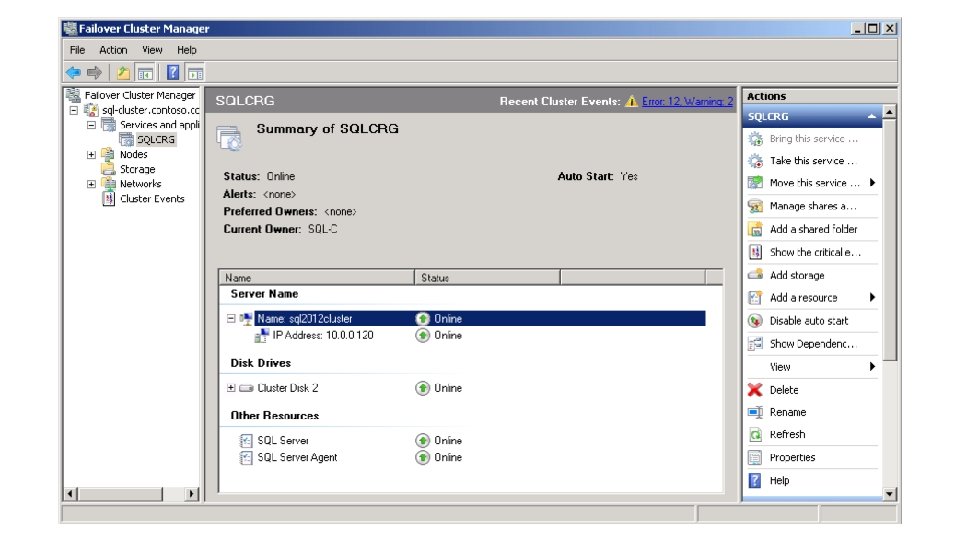The image size is (960, 540).
Task: Click the Add storage icon
Action: 756,274
